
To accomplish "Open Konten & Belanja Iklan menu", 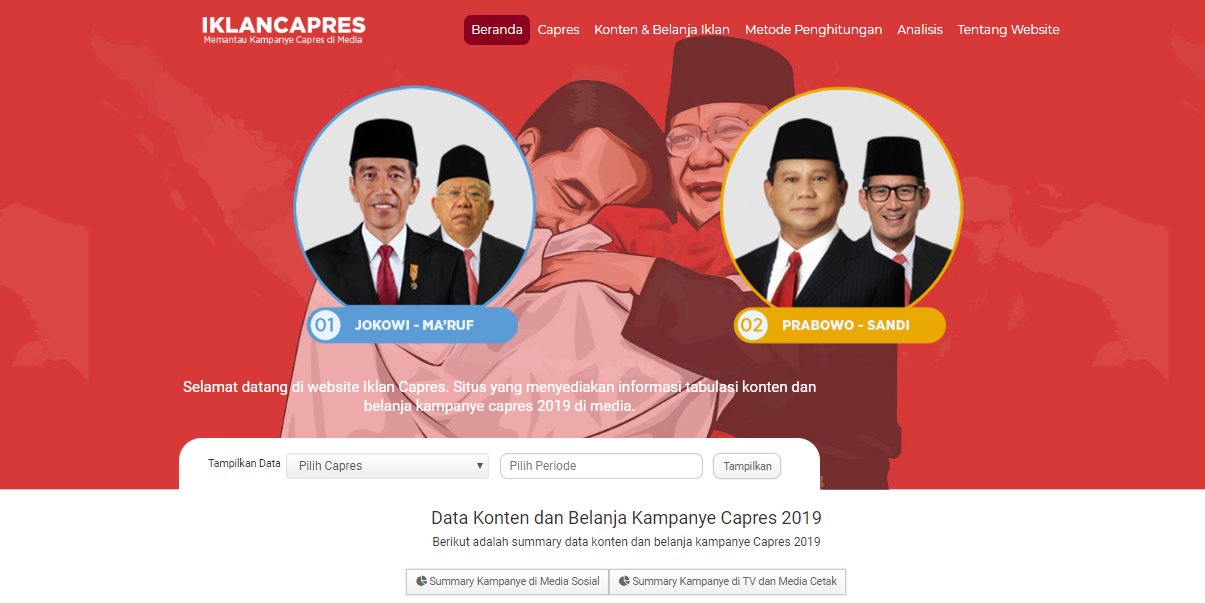I will (662, 30).
